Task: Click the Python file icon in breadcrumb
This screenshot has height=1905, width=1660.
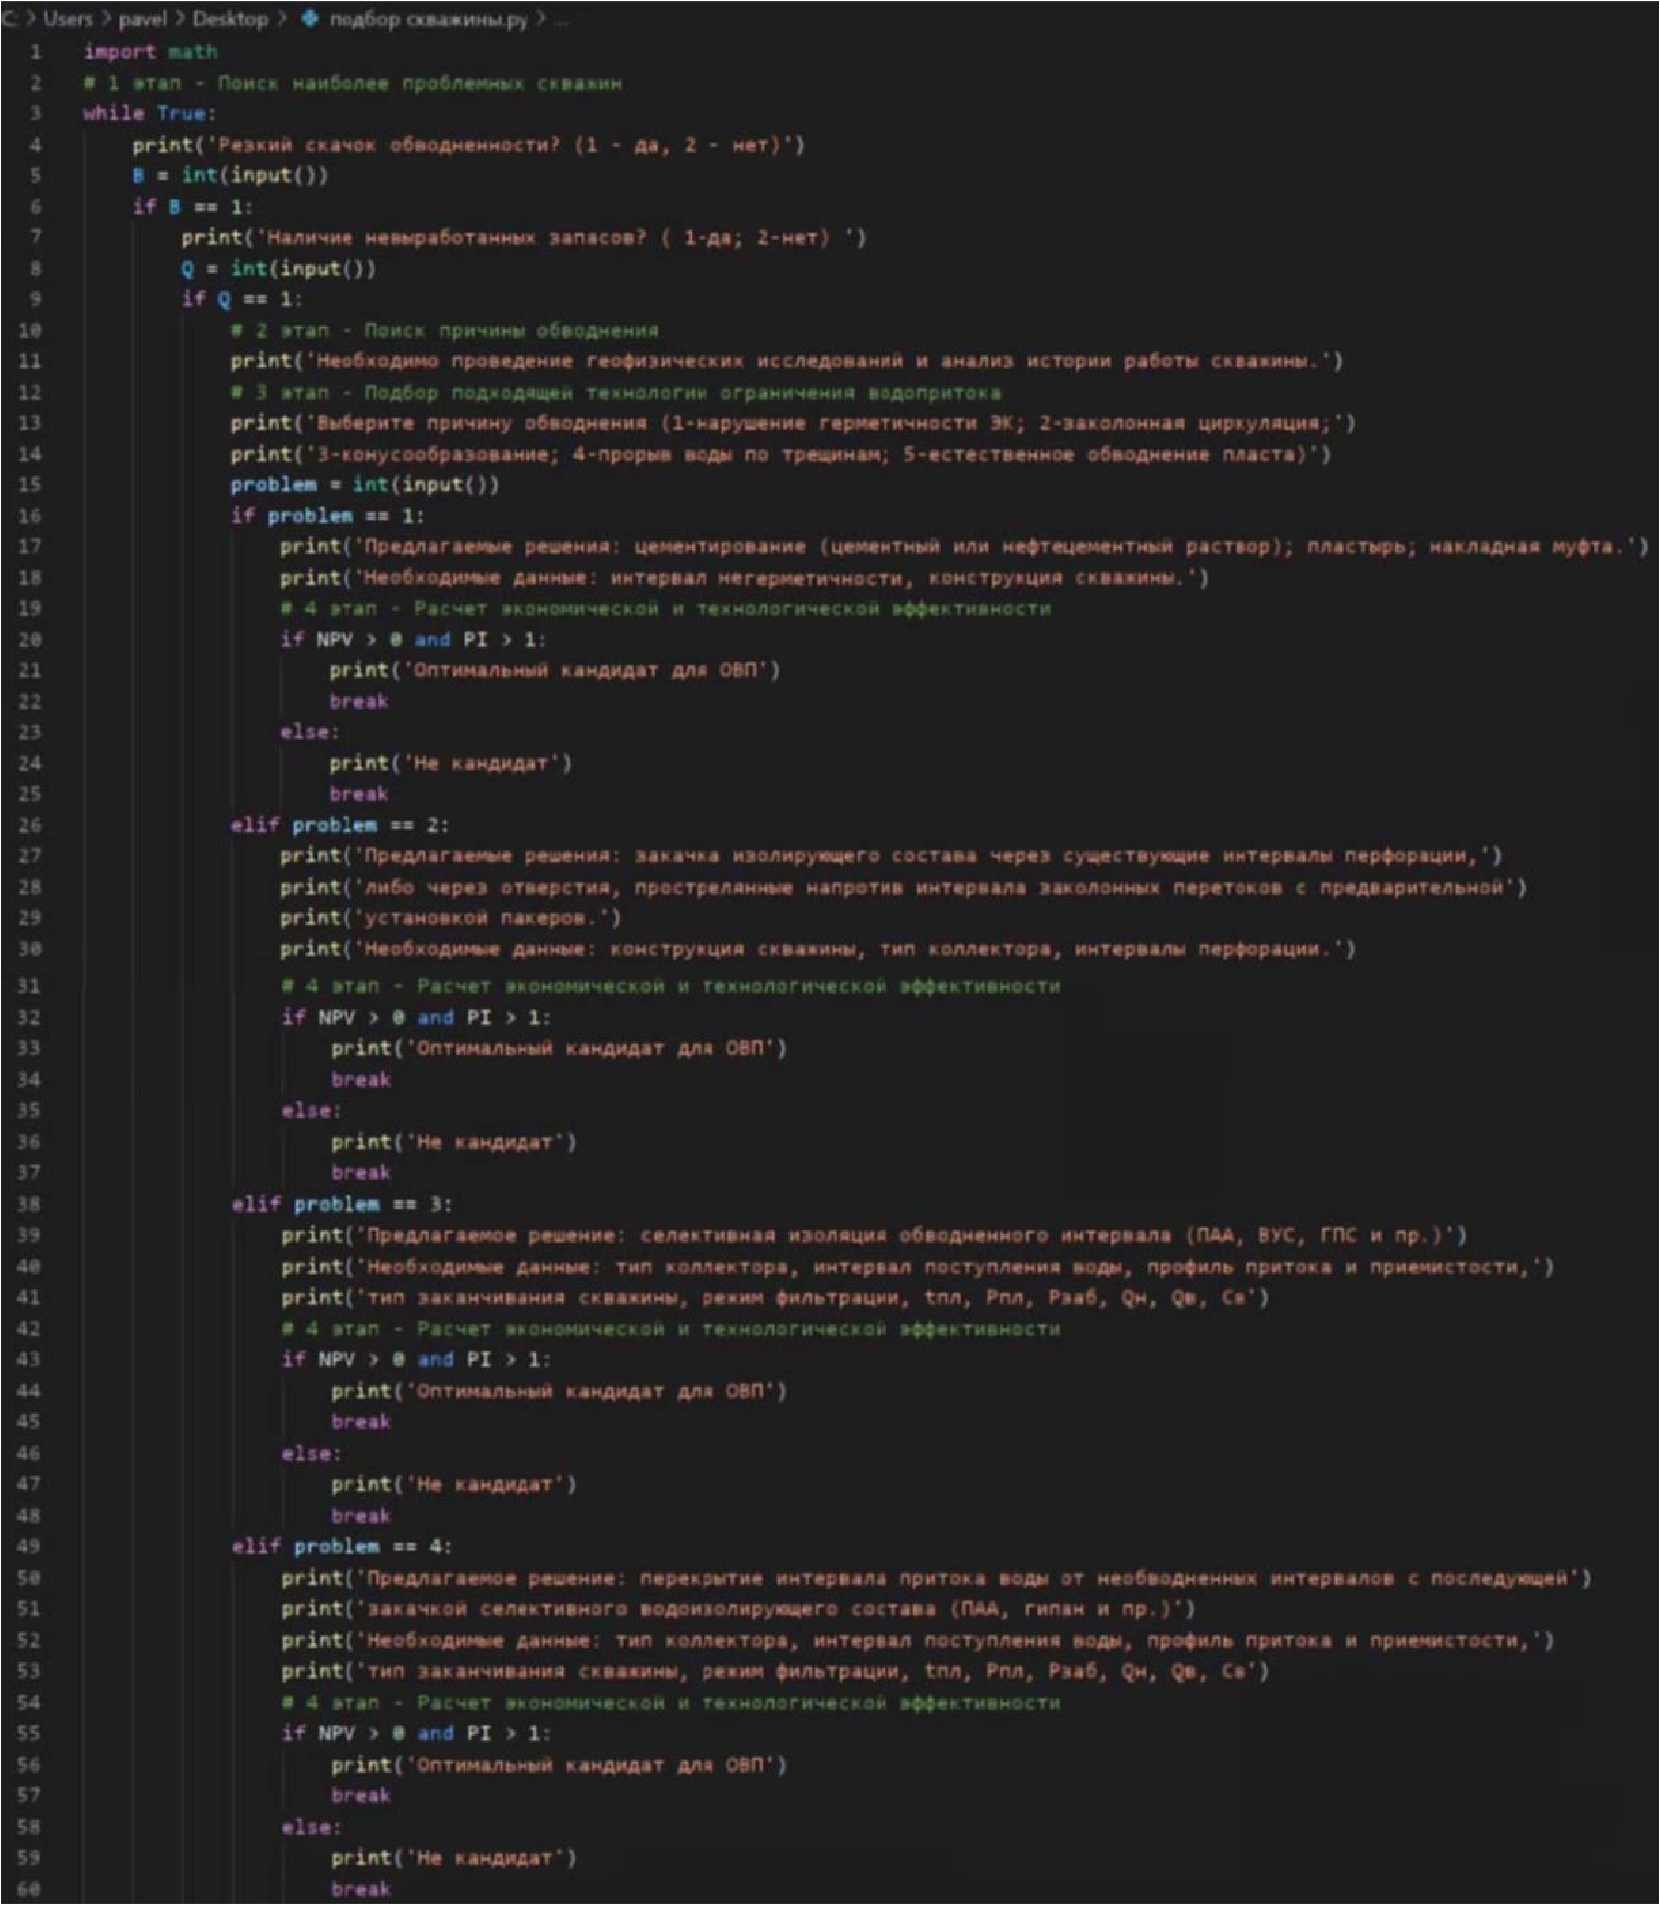Action: (x=310, y=20)
